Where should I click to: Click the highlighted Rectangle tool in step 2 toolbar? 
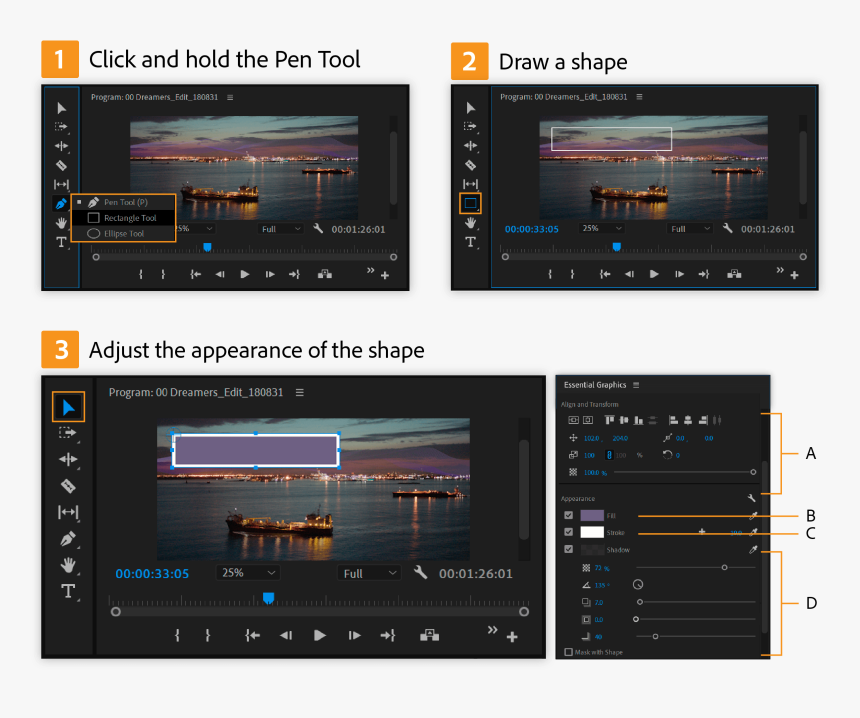point(470,203)
